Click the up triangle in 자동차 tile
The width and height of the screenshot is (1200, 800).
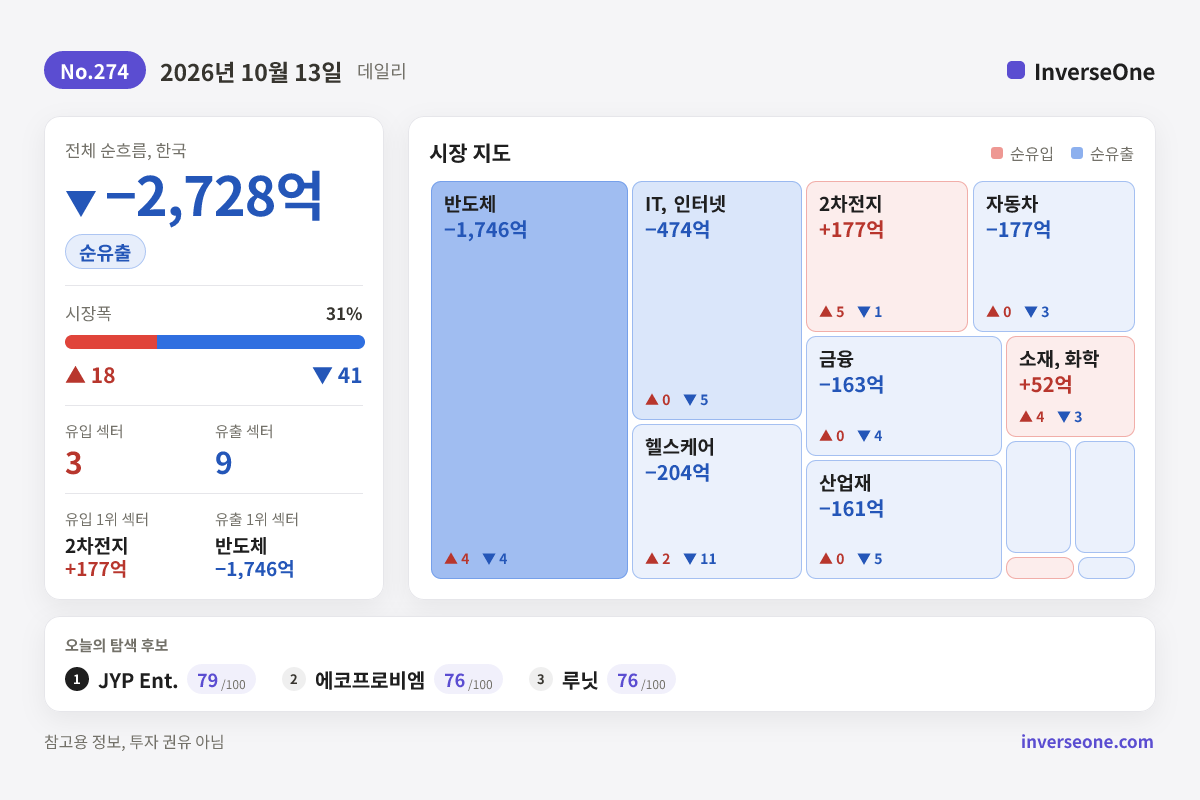tap(993, 311)
